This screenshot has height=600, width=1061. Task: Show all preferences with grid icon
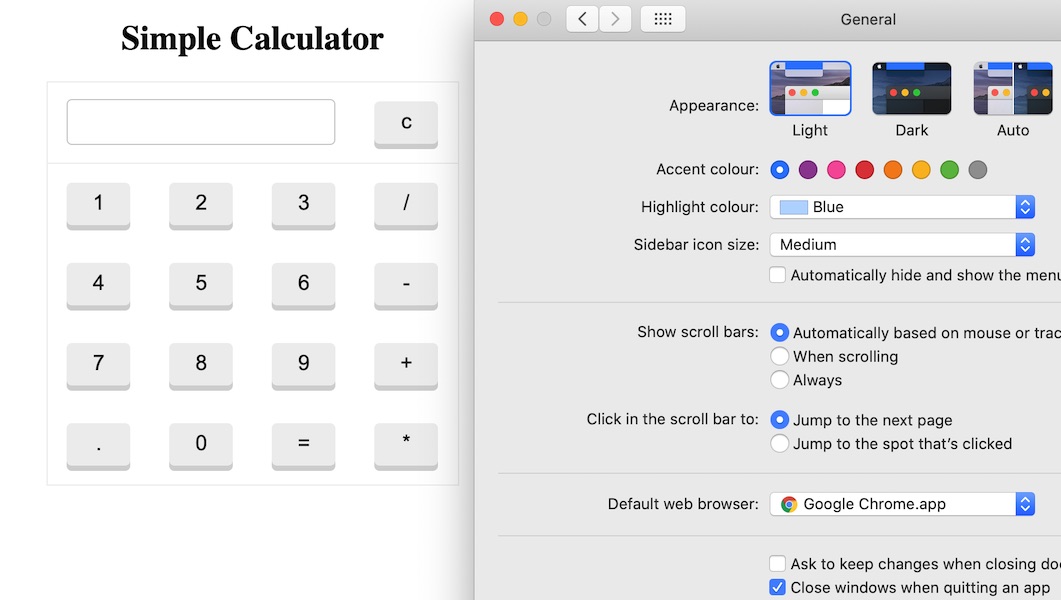point(662,19)
